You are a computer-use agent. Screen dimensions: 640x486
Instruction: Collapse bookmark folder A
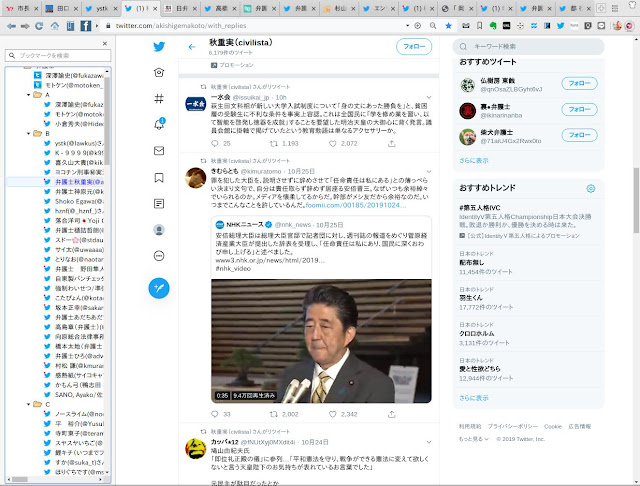pos(29,95)
